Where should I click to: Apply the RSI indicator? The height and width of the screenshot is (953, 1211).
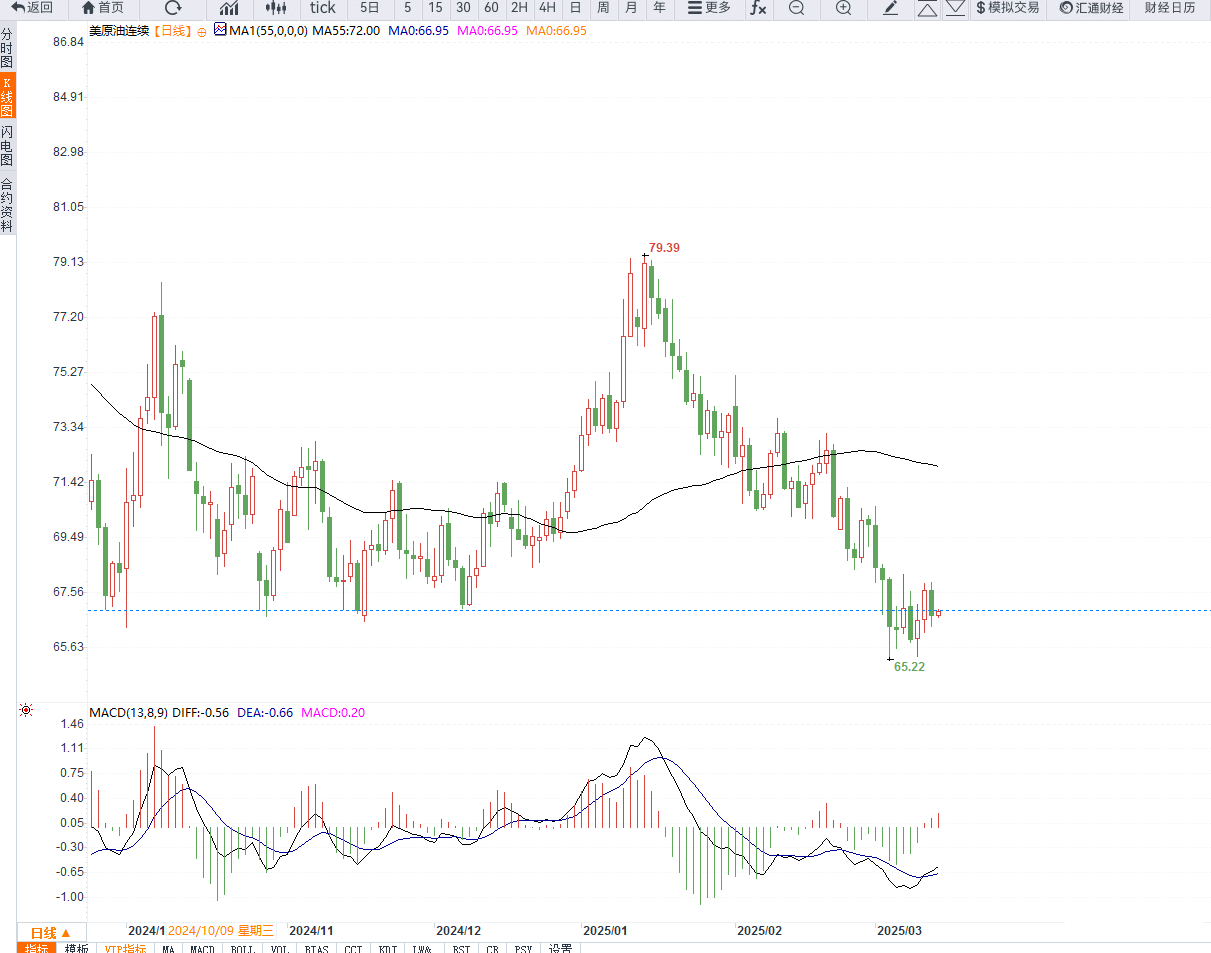coord(461,948)
